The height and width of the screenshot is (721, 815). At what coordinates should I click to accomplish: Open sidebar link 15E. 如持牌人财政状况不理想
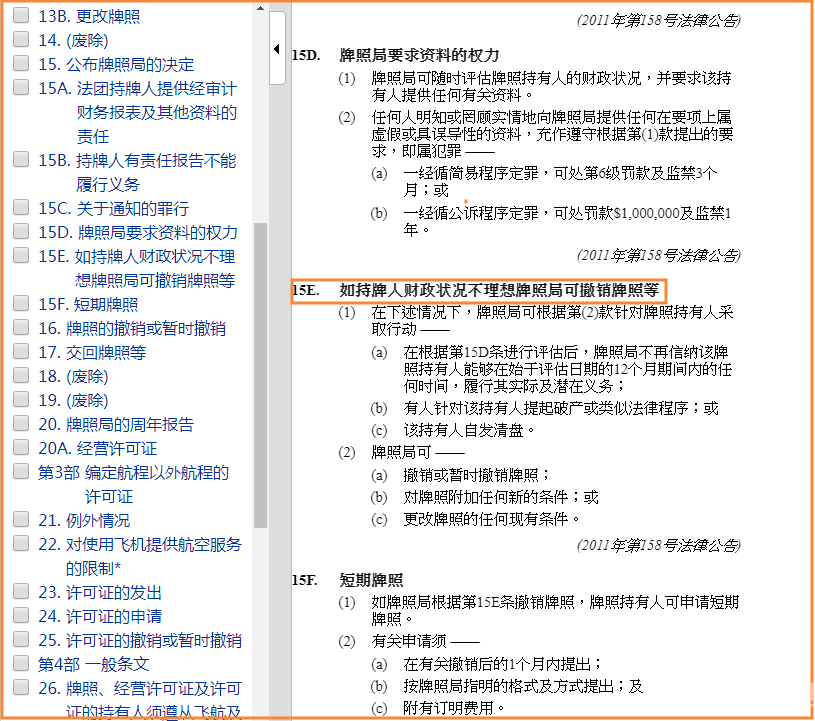(137, 268)
